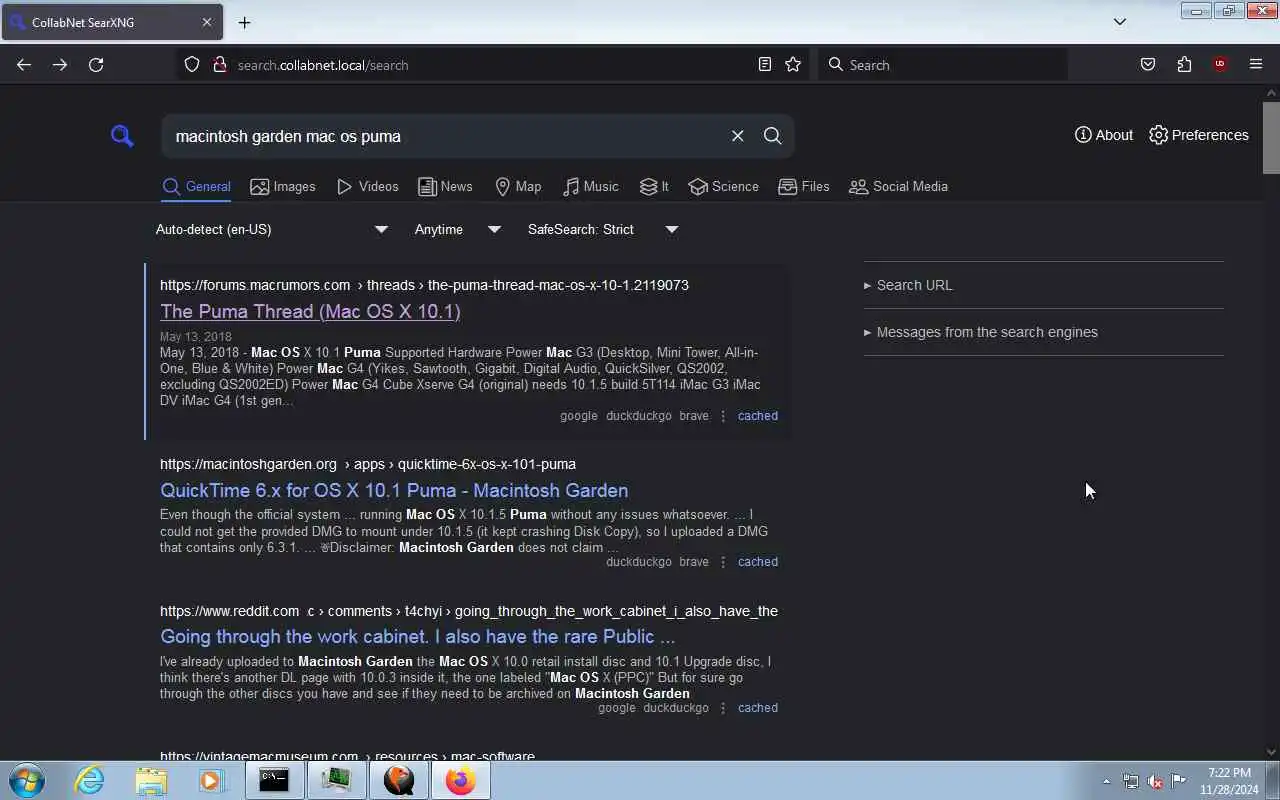The image size is (1280, 800).
Task: Open Windows Explorer folder from taskbar
Action: (151, 780)
